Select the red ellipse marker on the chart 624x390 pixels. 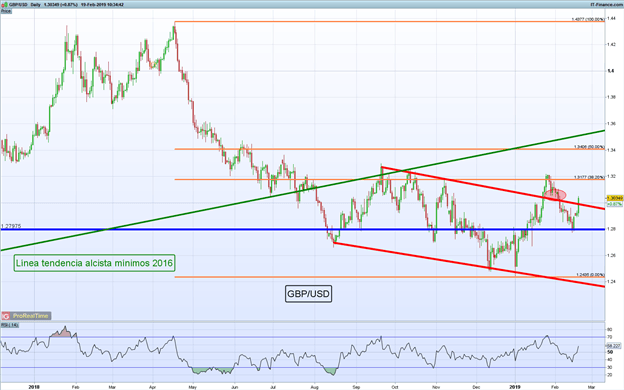coord(555,195)
